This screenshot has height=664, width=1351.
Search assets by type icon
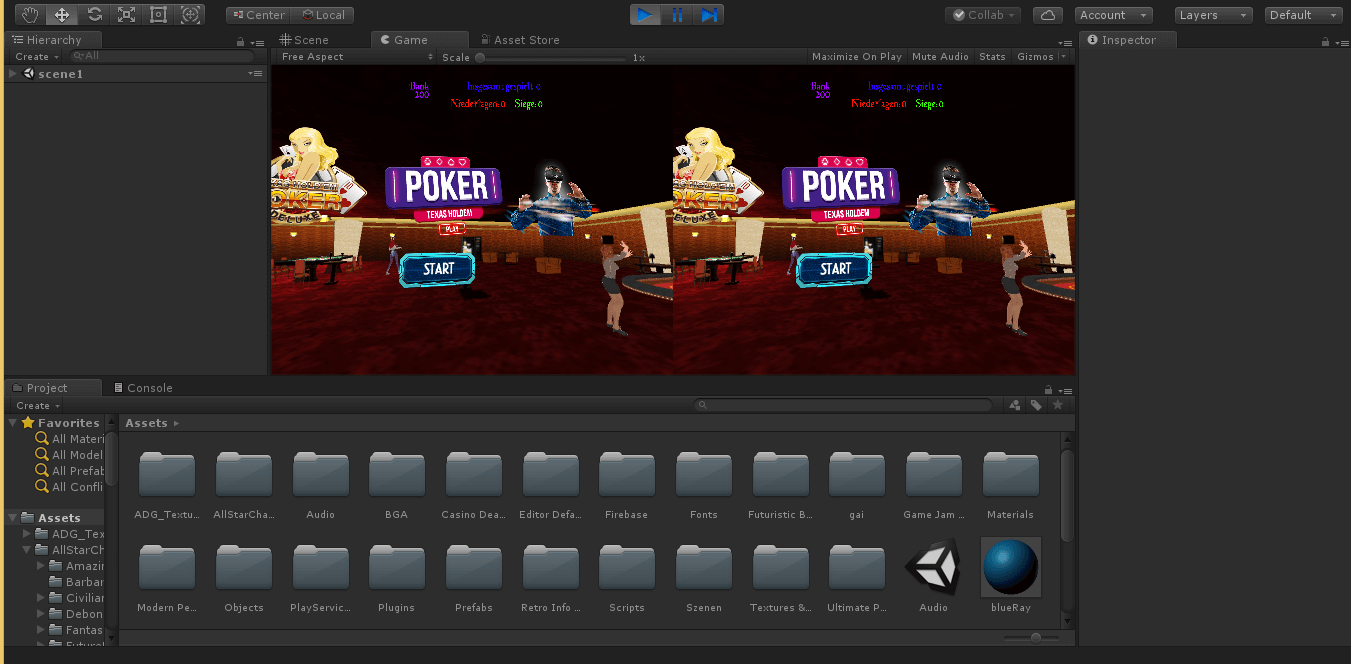tap(1015, 405)
